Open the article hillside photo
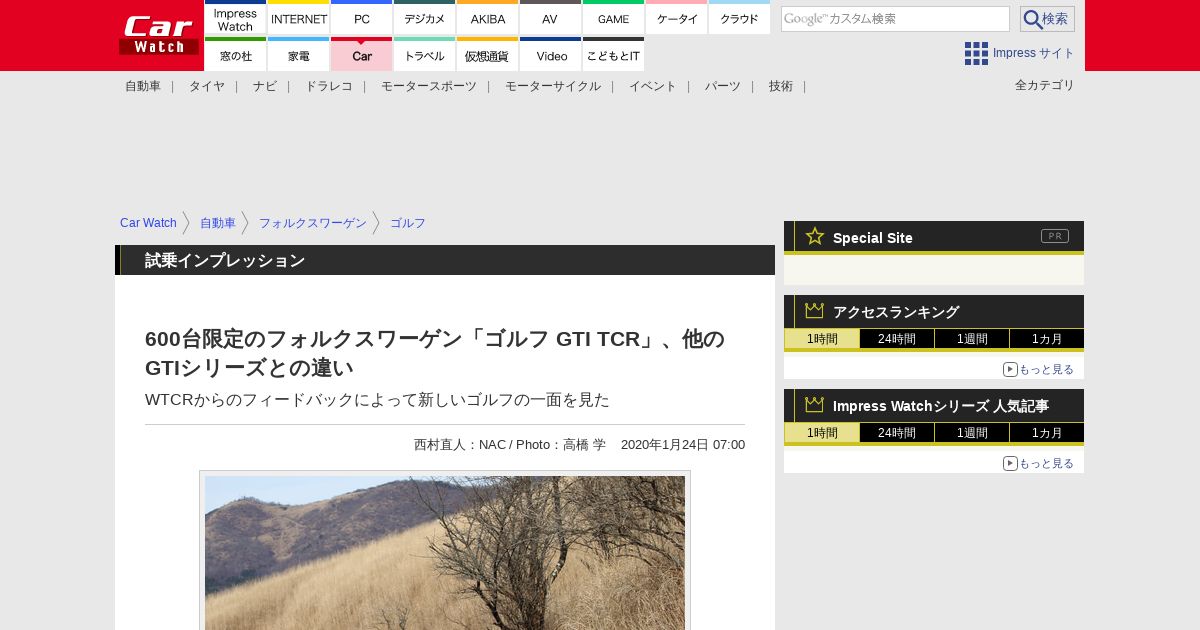This screenshot has height=630, width=1200. point(445,552)
